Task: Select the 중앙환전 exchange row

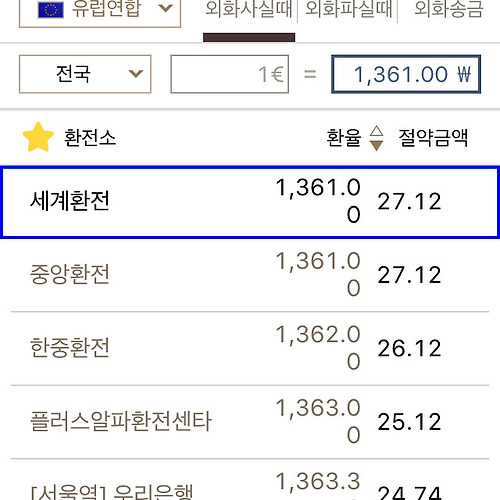Action: coord(250,275)
